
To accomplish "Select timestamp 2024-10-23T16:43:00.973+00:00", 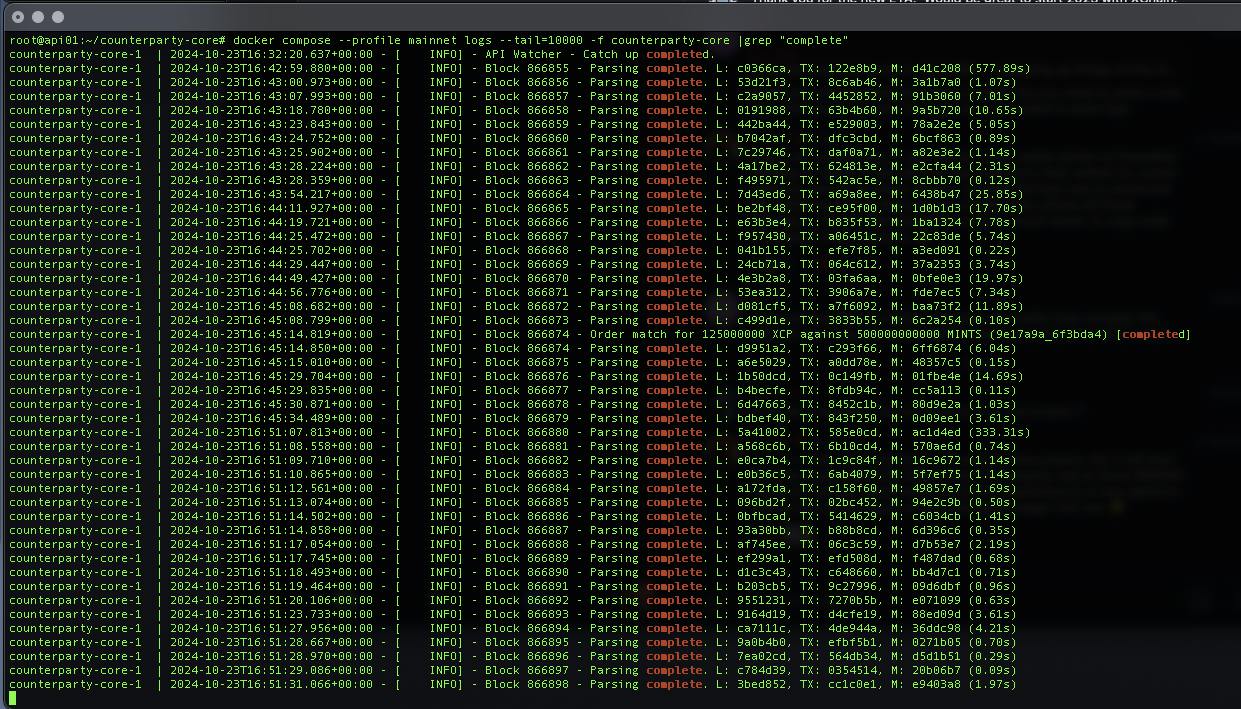I will pos(271,82).
